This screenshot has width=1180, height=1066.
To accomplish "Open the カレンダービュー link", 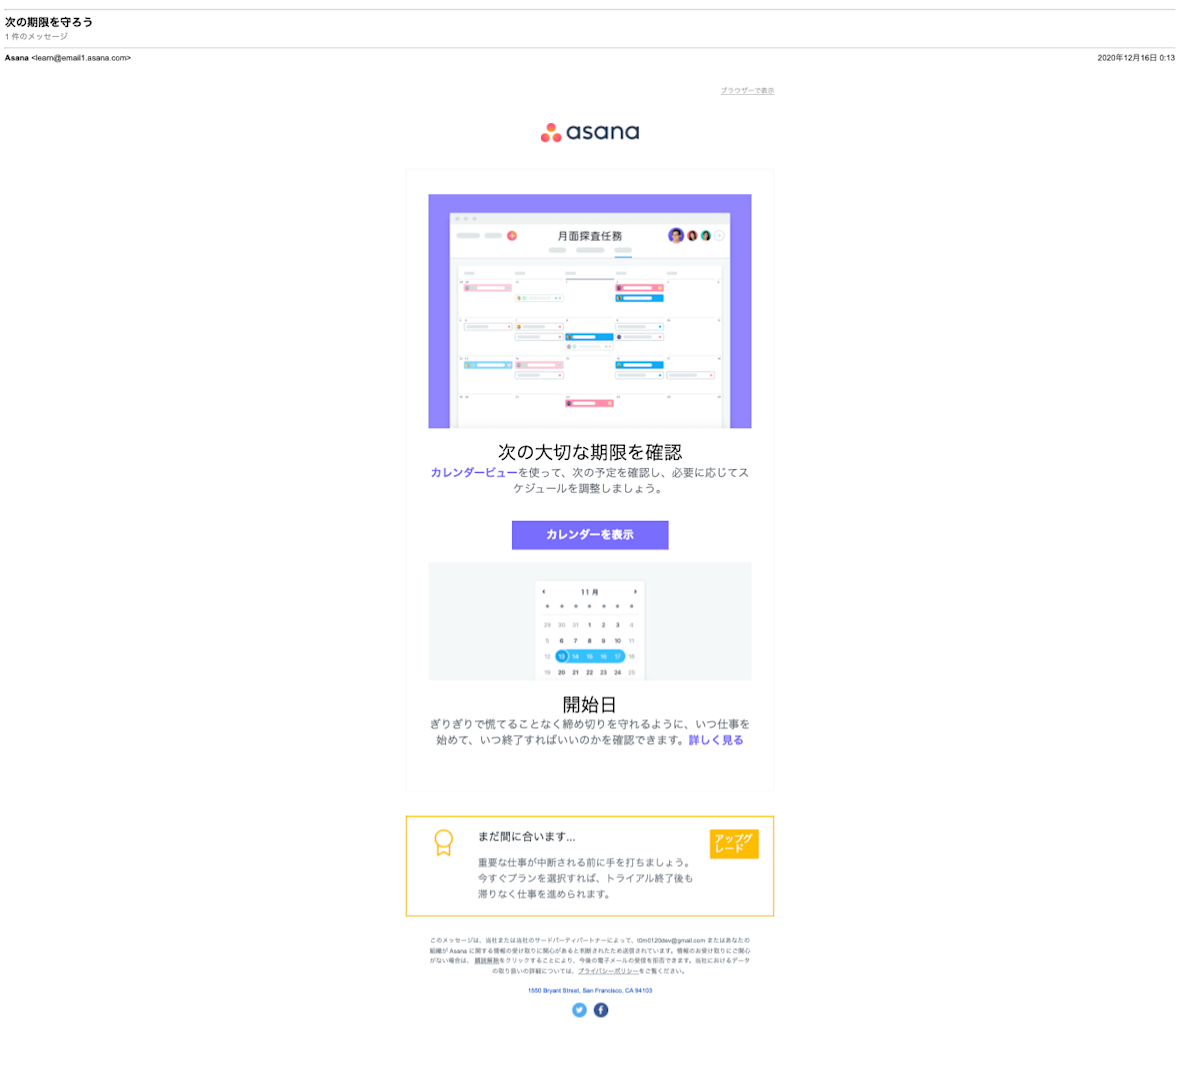I will click(474, 472).
